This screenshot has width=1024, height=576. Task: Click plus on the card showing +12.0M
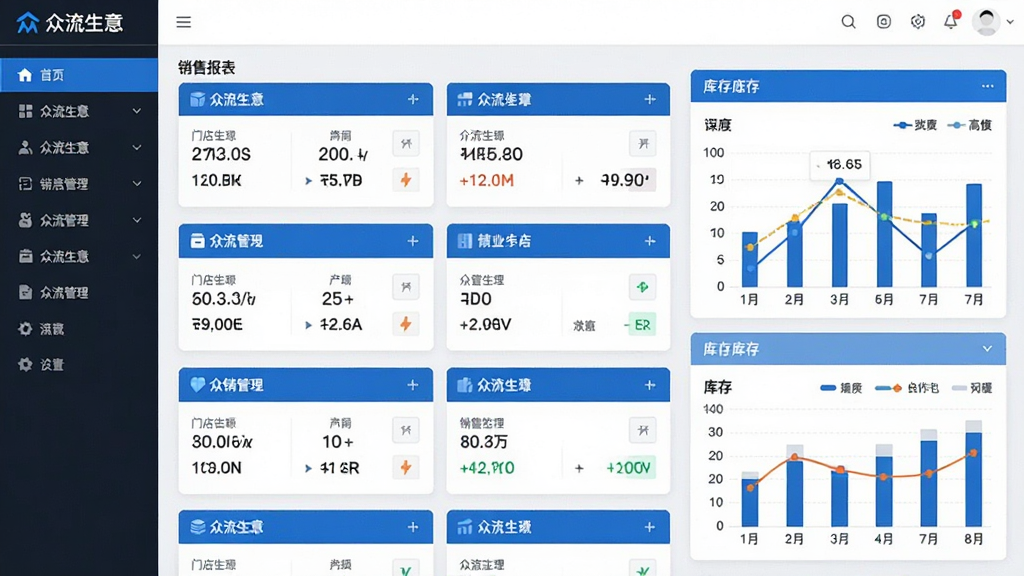point(650,99)
